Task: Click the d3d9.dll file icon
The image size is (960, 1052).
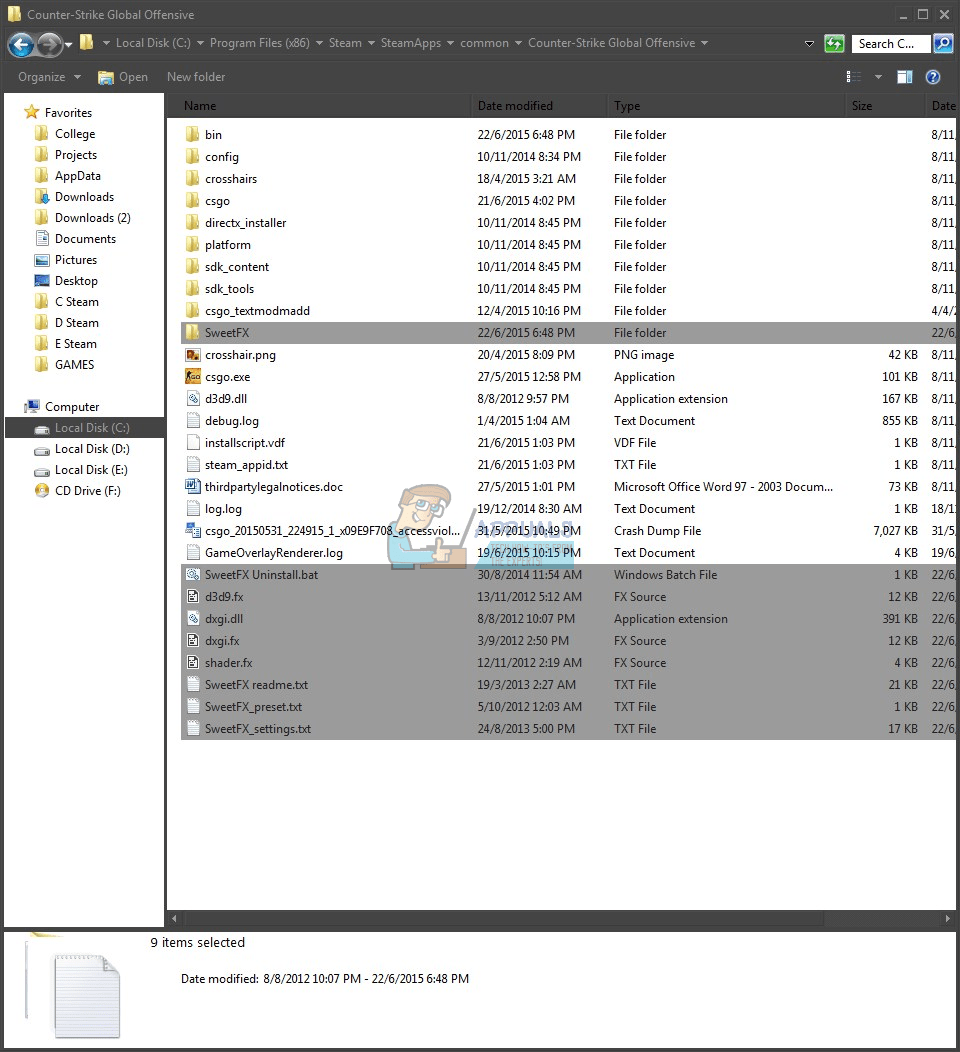Action: coord(193,399)
